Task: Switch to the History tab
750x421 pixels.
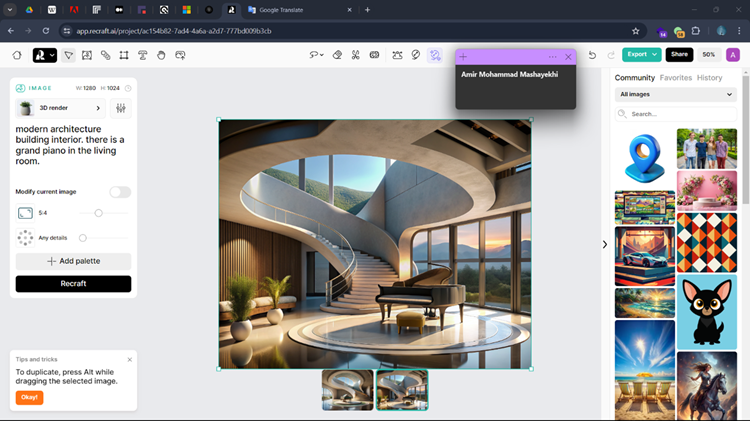Action: point(709,78)
